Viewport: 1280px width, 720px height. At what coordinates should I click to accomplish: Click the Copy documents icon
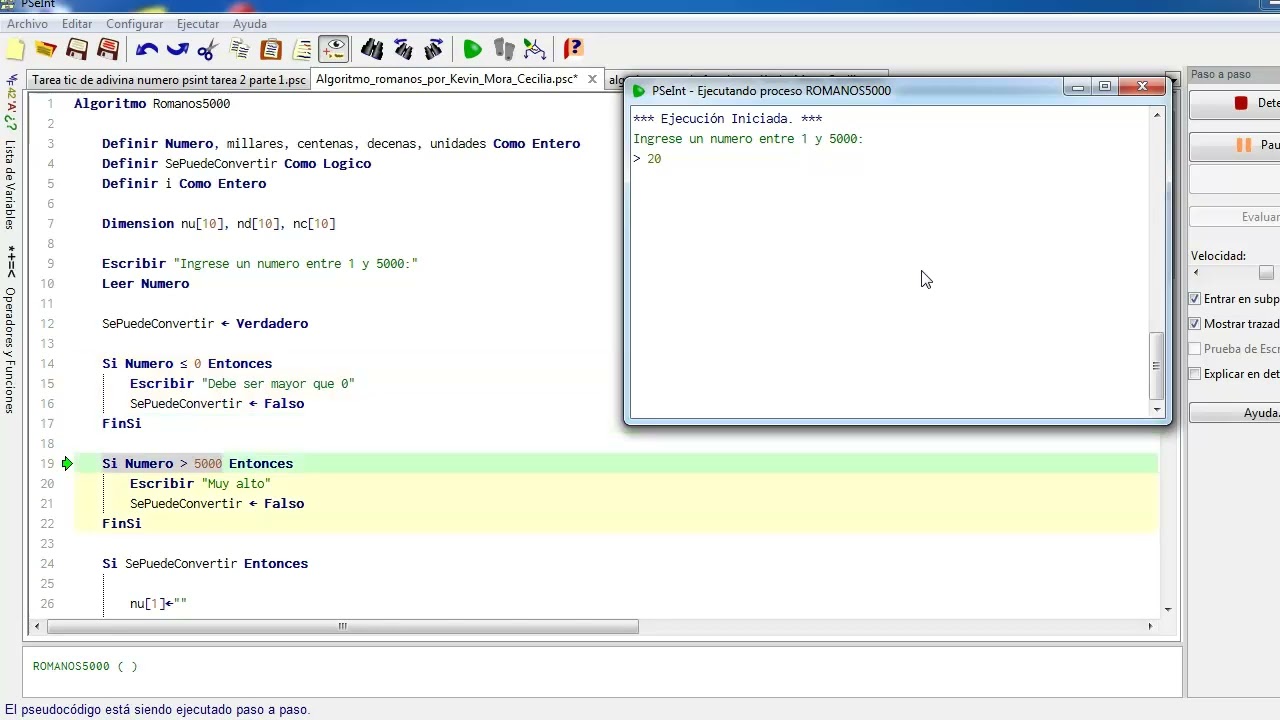point(239,49)
